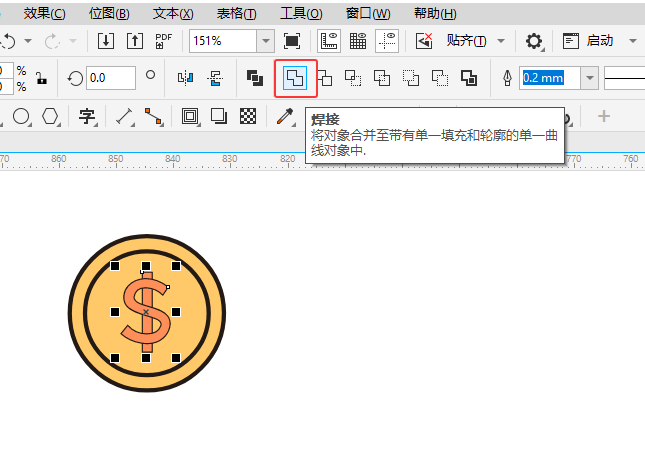This screenshot has height=459, width=645.
Task: Toggle the snap off icon
Action: 424,41
